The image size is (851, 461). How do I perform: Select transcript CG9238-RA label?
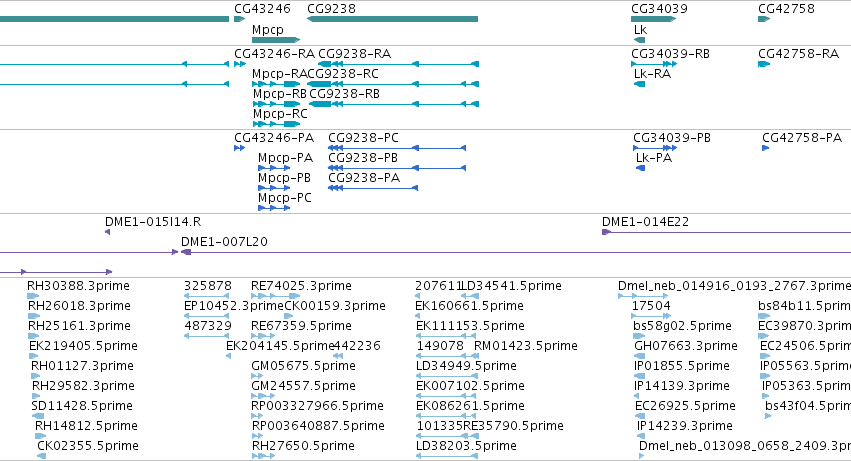coord(354,54)
